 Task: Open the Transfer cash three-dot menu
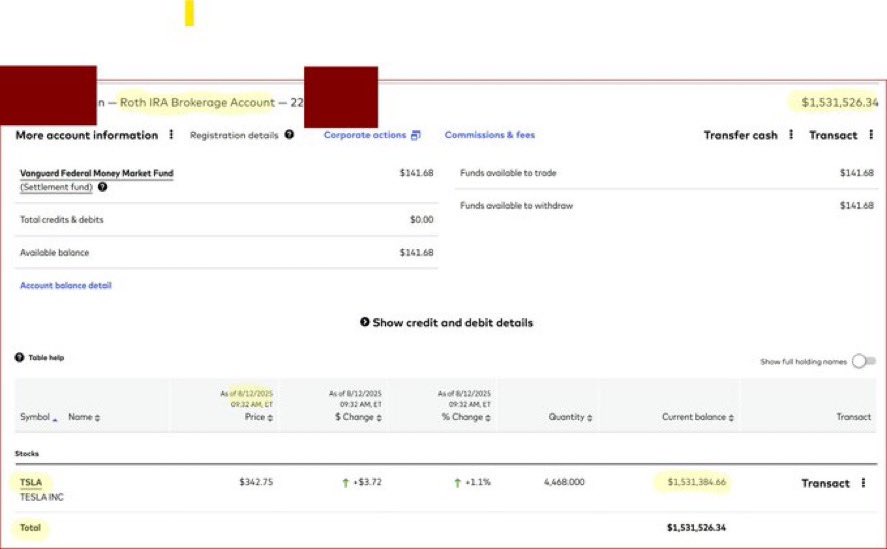[x=791, y=135]
